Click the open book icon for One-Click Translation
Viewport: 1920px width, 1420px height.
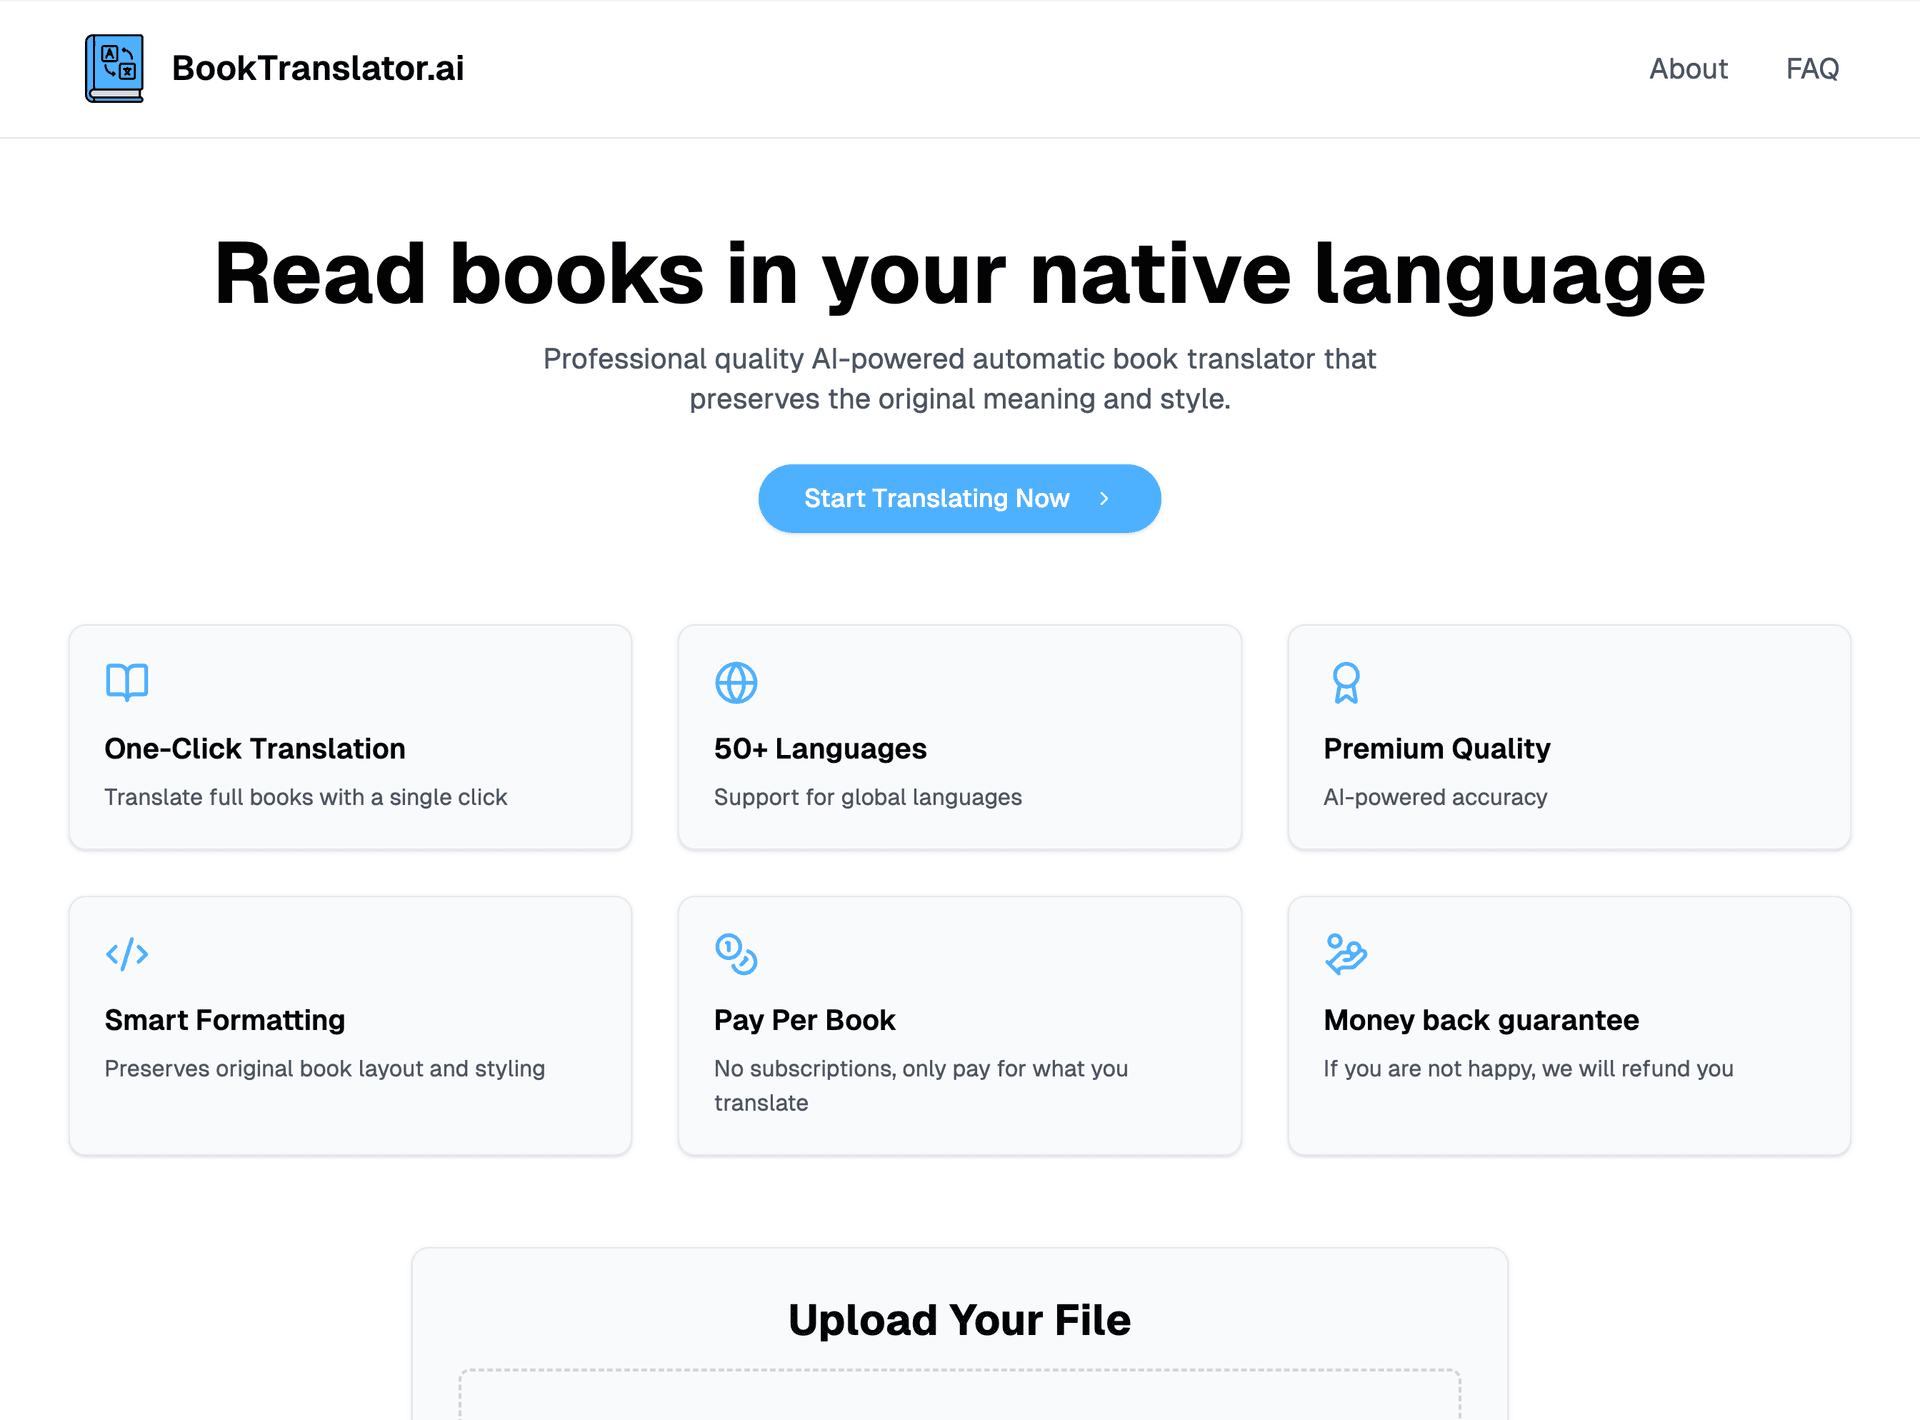pyautogui.click(x=127, y=682)
